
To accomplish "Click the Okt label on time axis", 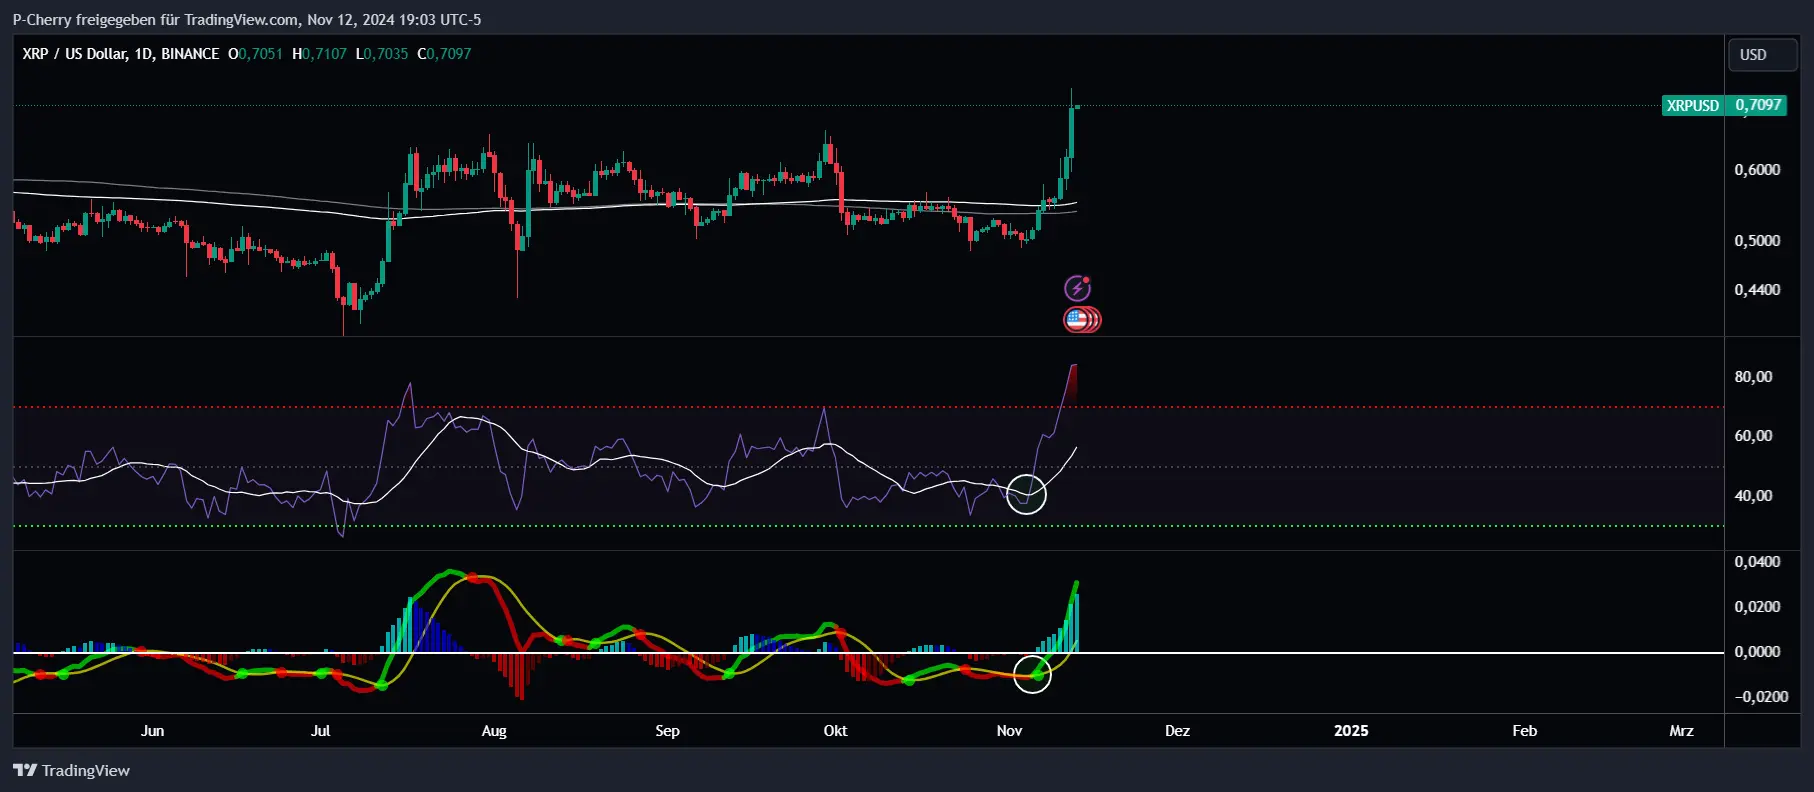I will [835, 730].
